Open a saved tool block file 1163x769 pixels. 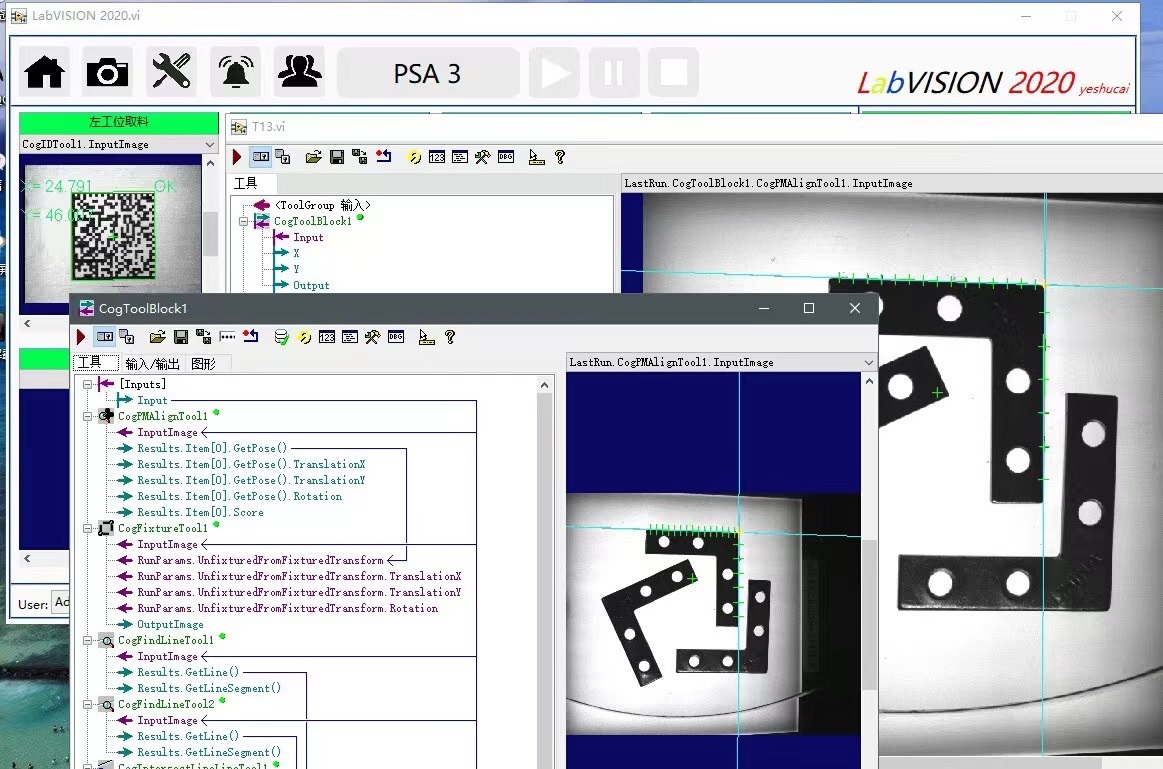click(x=157, y=337)
